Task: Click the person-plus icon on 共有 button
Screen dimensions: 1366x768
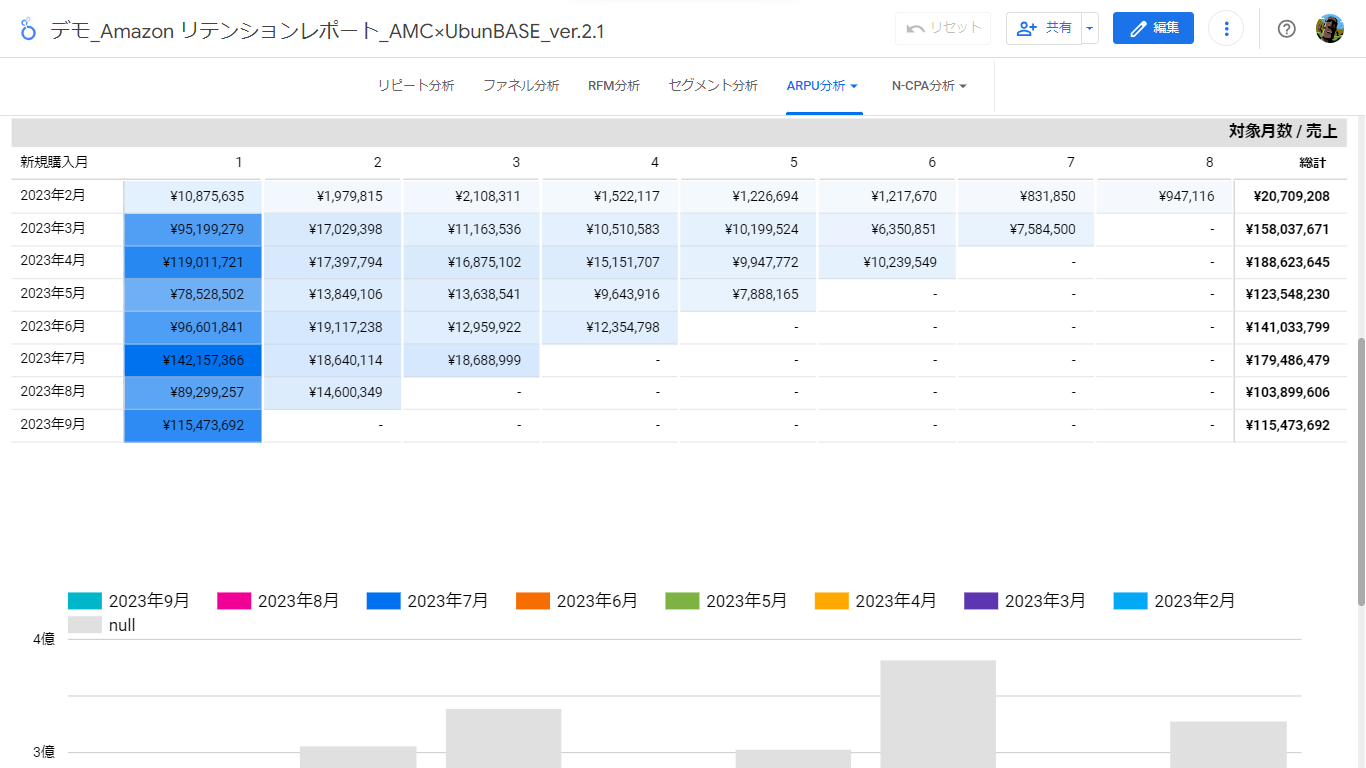Action: click(x=1025, y=27)
